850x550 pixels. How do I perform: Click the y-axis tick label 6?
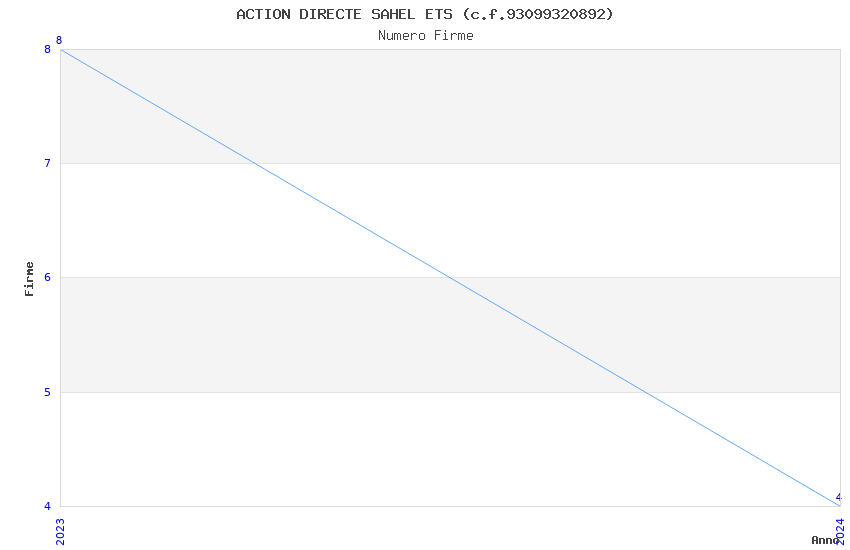click(47, 278)
